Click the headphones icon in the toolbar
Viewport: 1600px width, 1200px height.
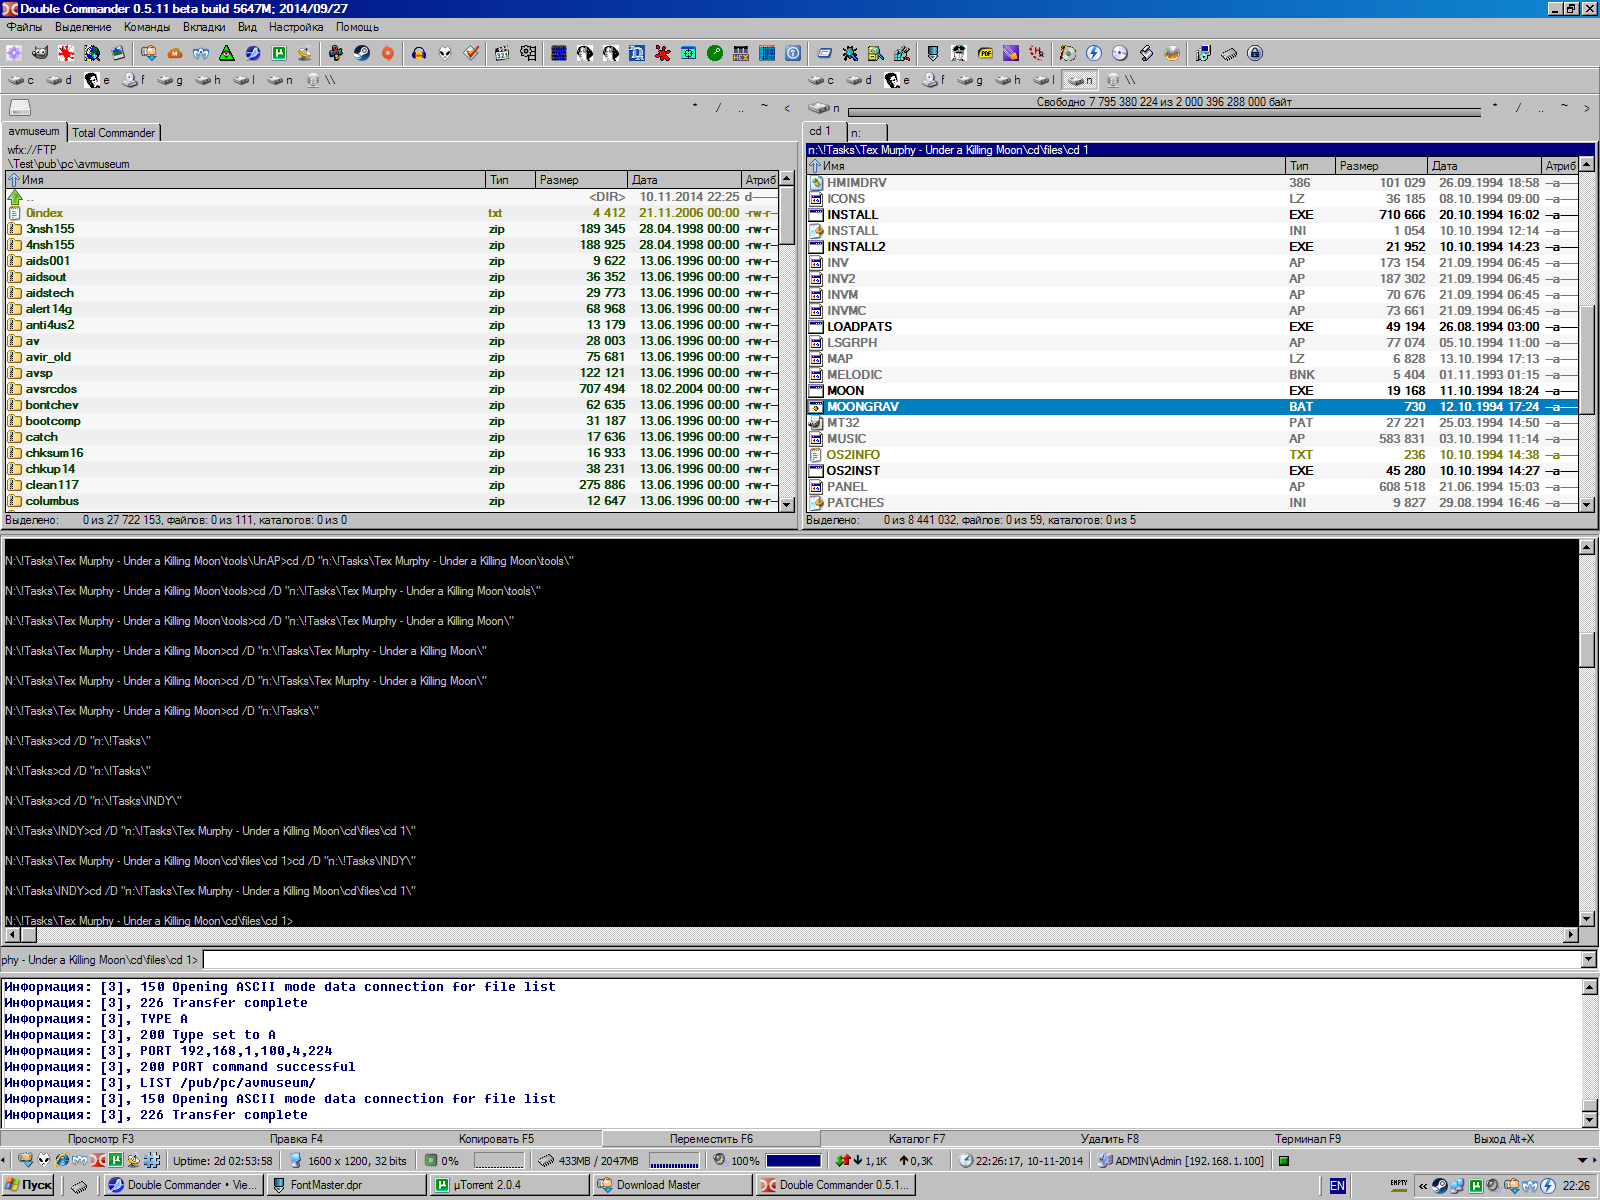(419, 53)
